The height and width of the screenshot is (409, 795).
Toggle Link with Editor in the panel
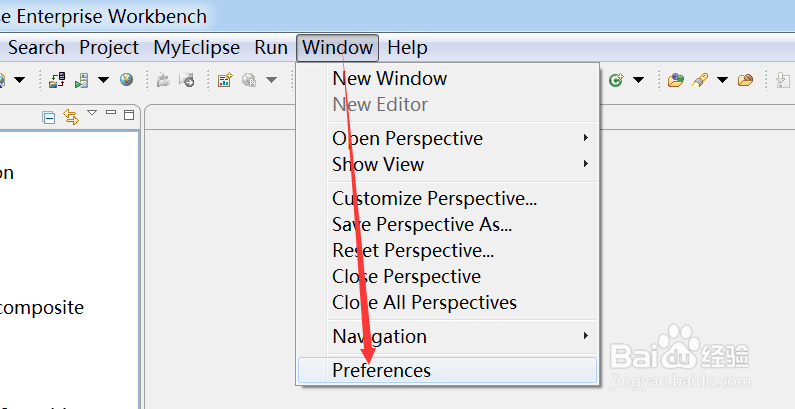click(70, 117)
